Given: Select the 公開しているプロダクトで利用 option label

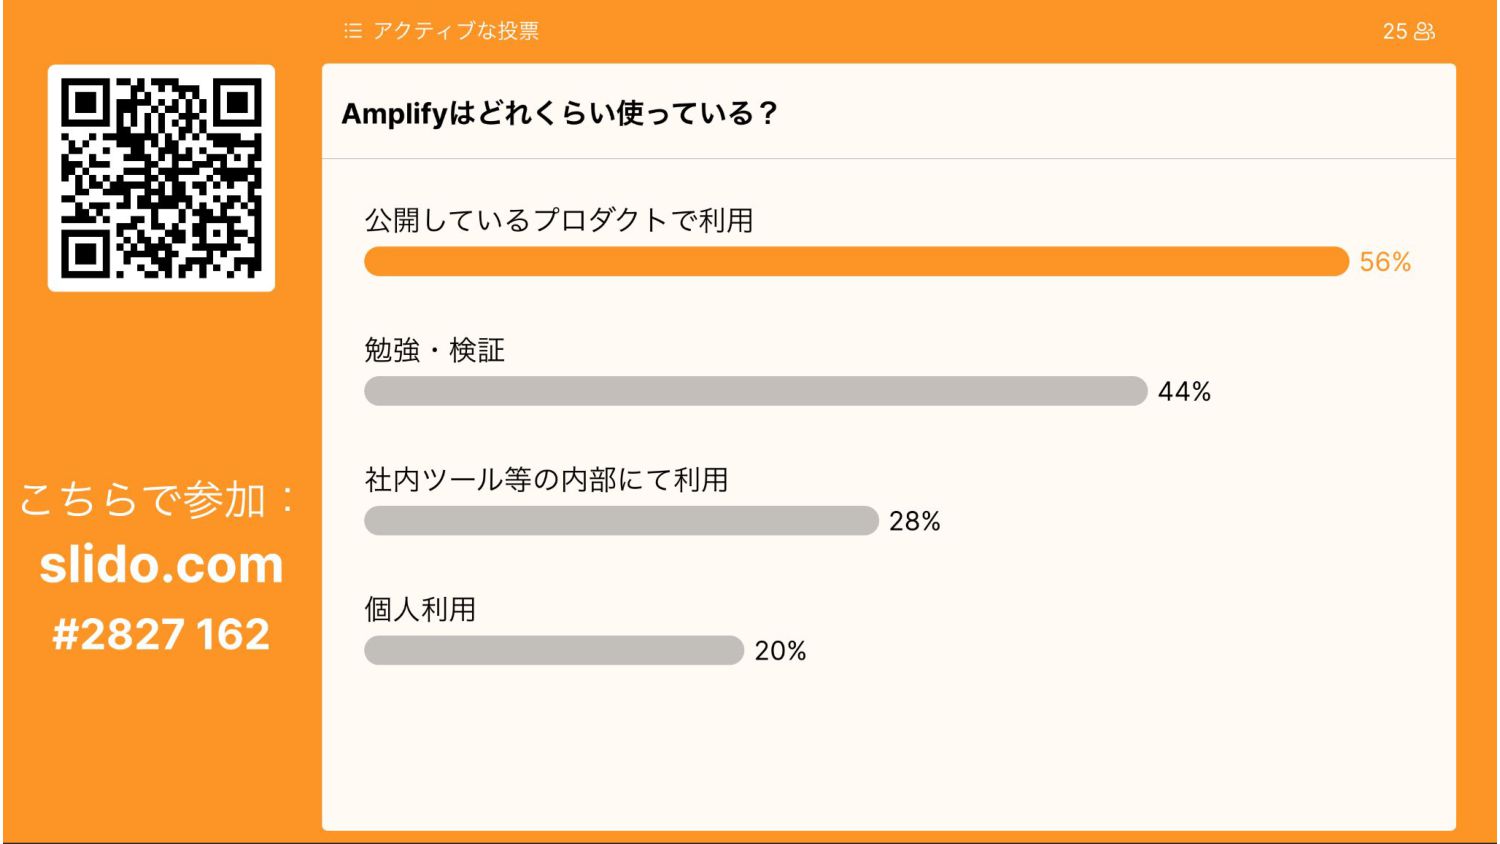Looking at the screenshot, I should pyautogui.click(x=559, y=220).
